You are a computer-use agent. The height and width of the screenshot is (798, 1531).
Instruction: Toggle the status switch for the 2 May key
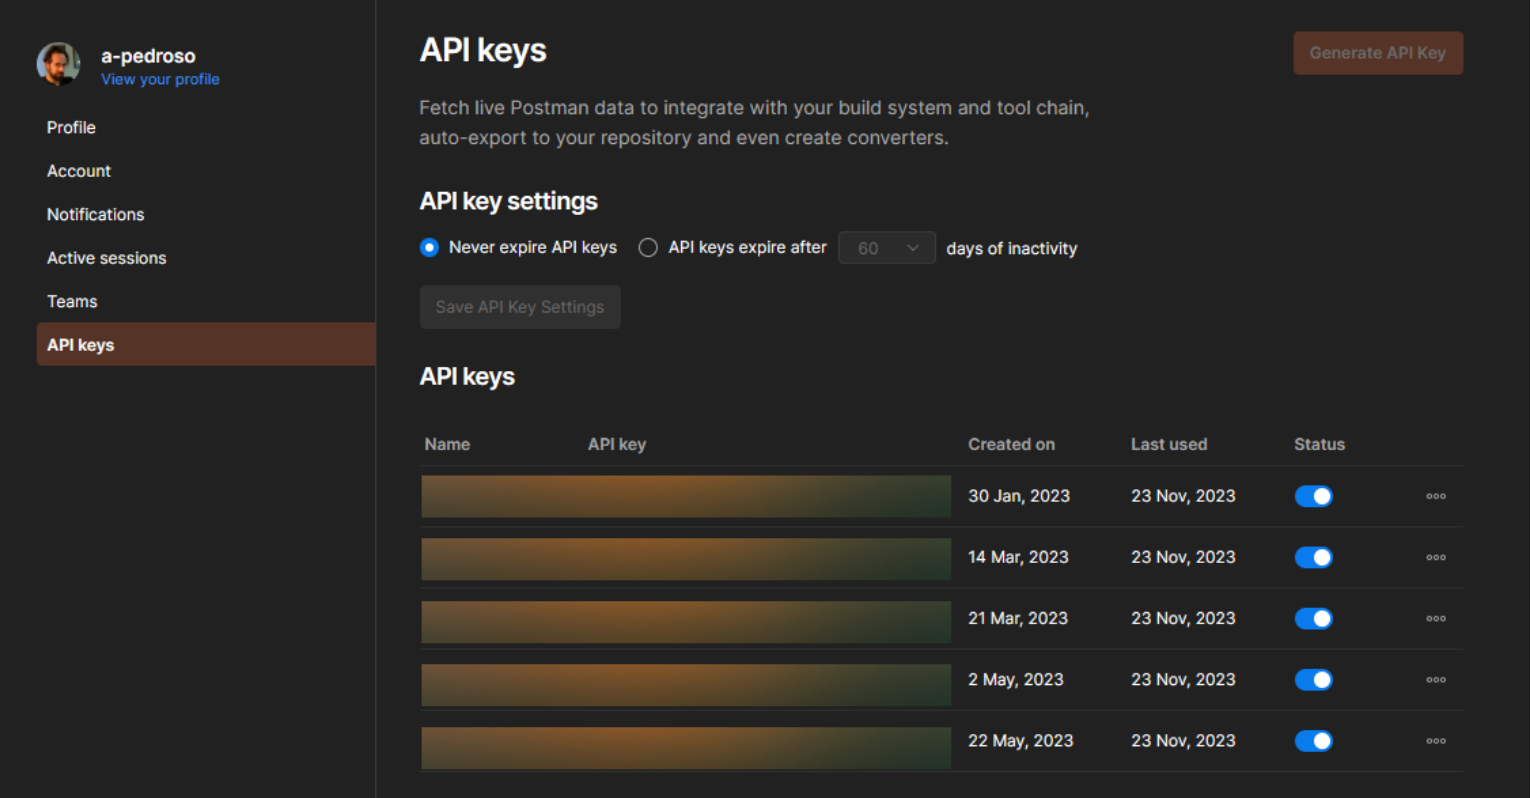(1313, 679)
